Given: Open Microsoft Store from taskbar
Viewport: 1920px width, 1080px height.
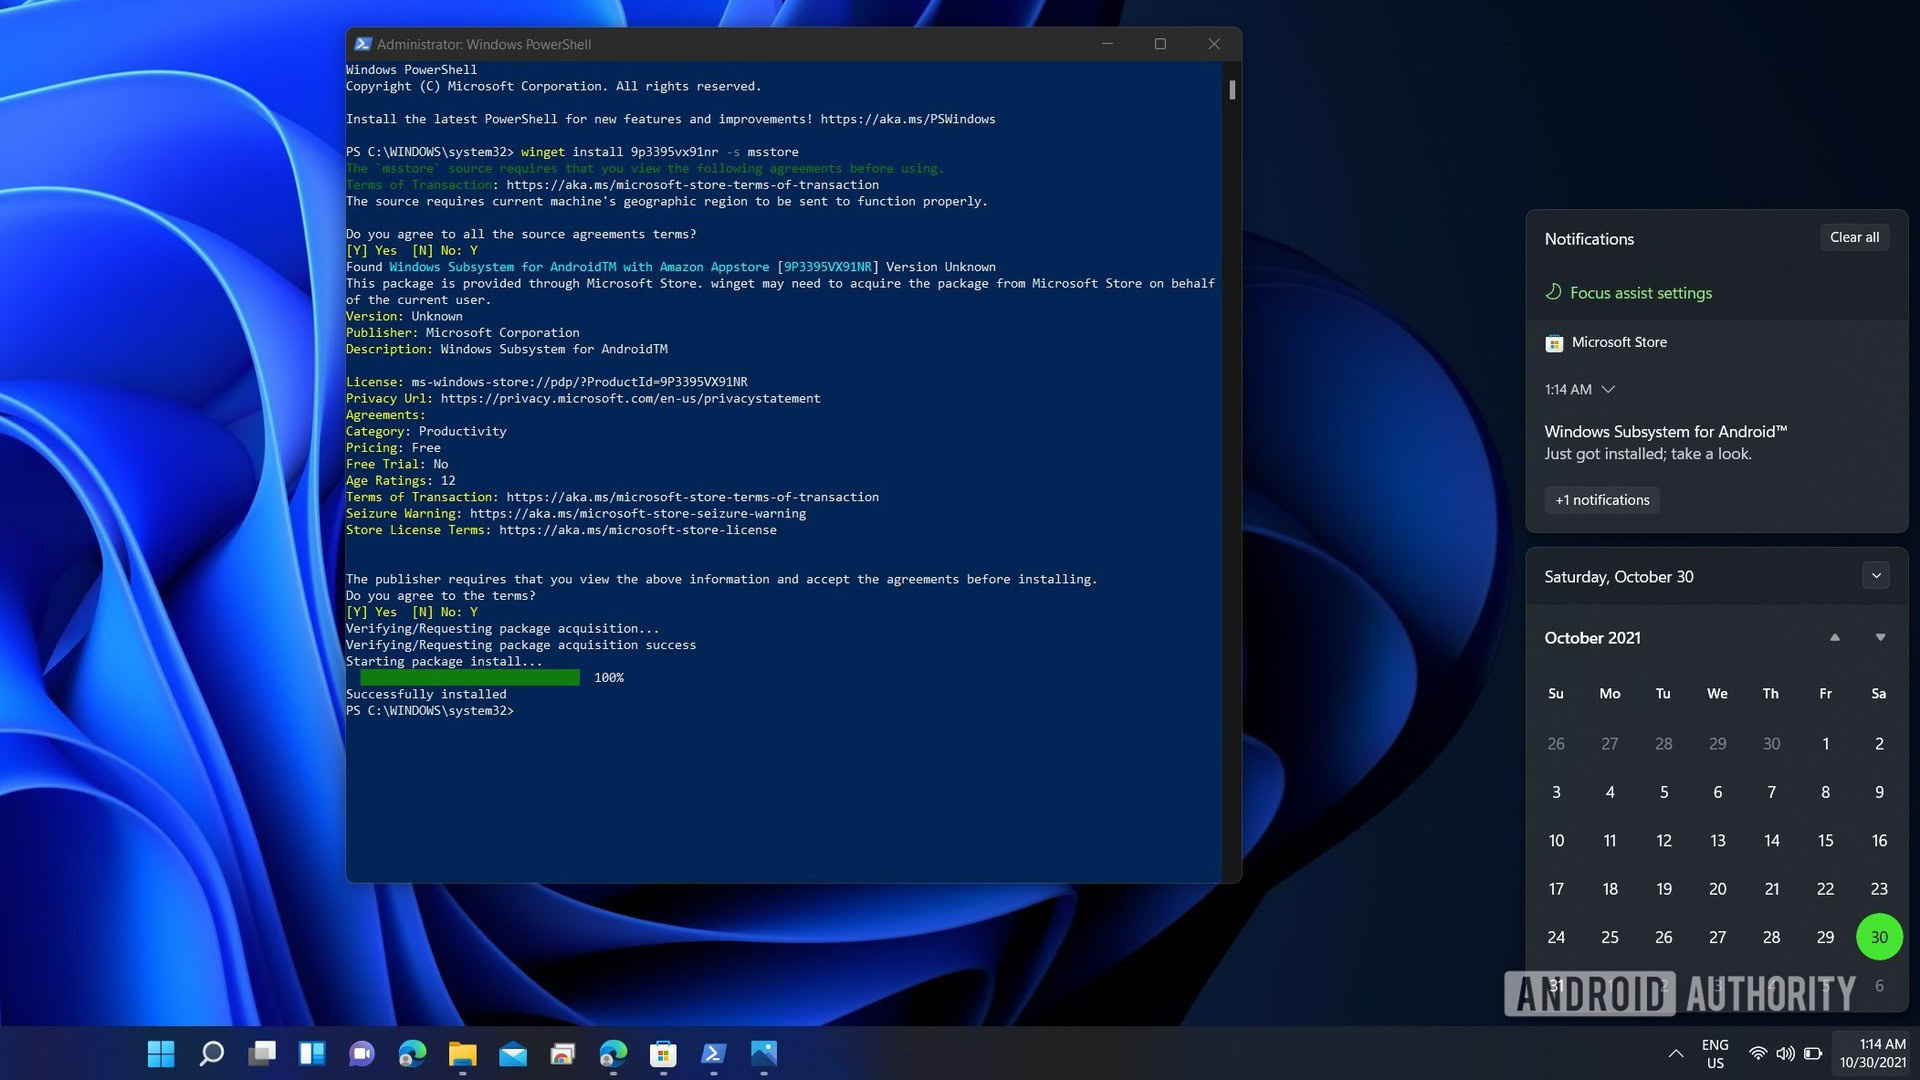Looking at the screenshot, I should tap(663, 1053).
